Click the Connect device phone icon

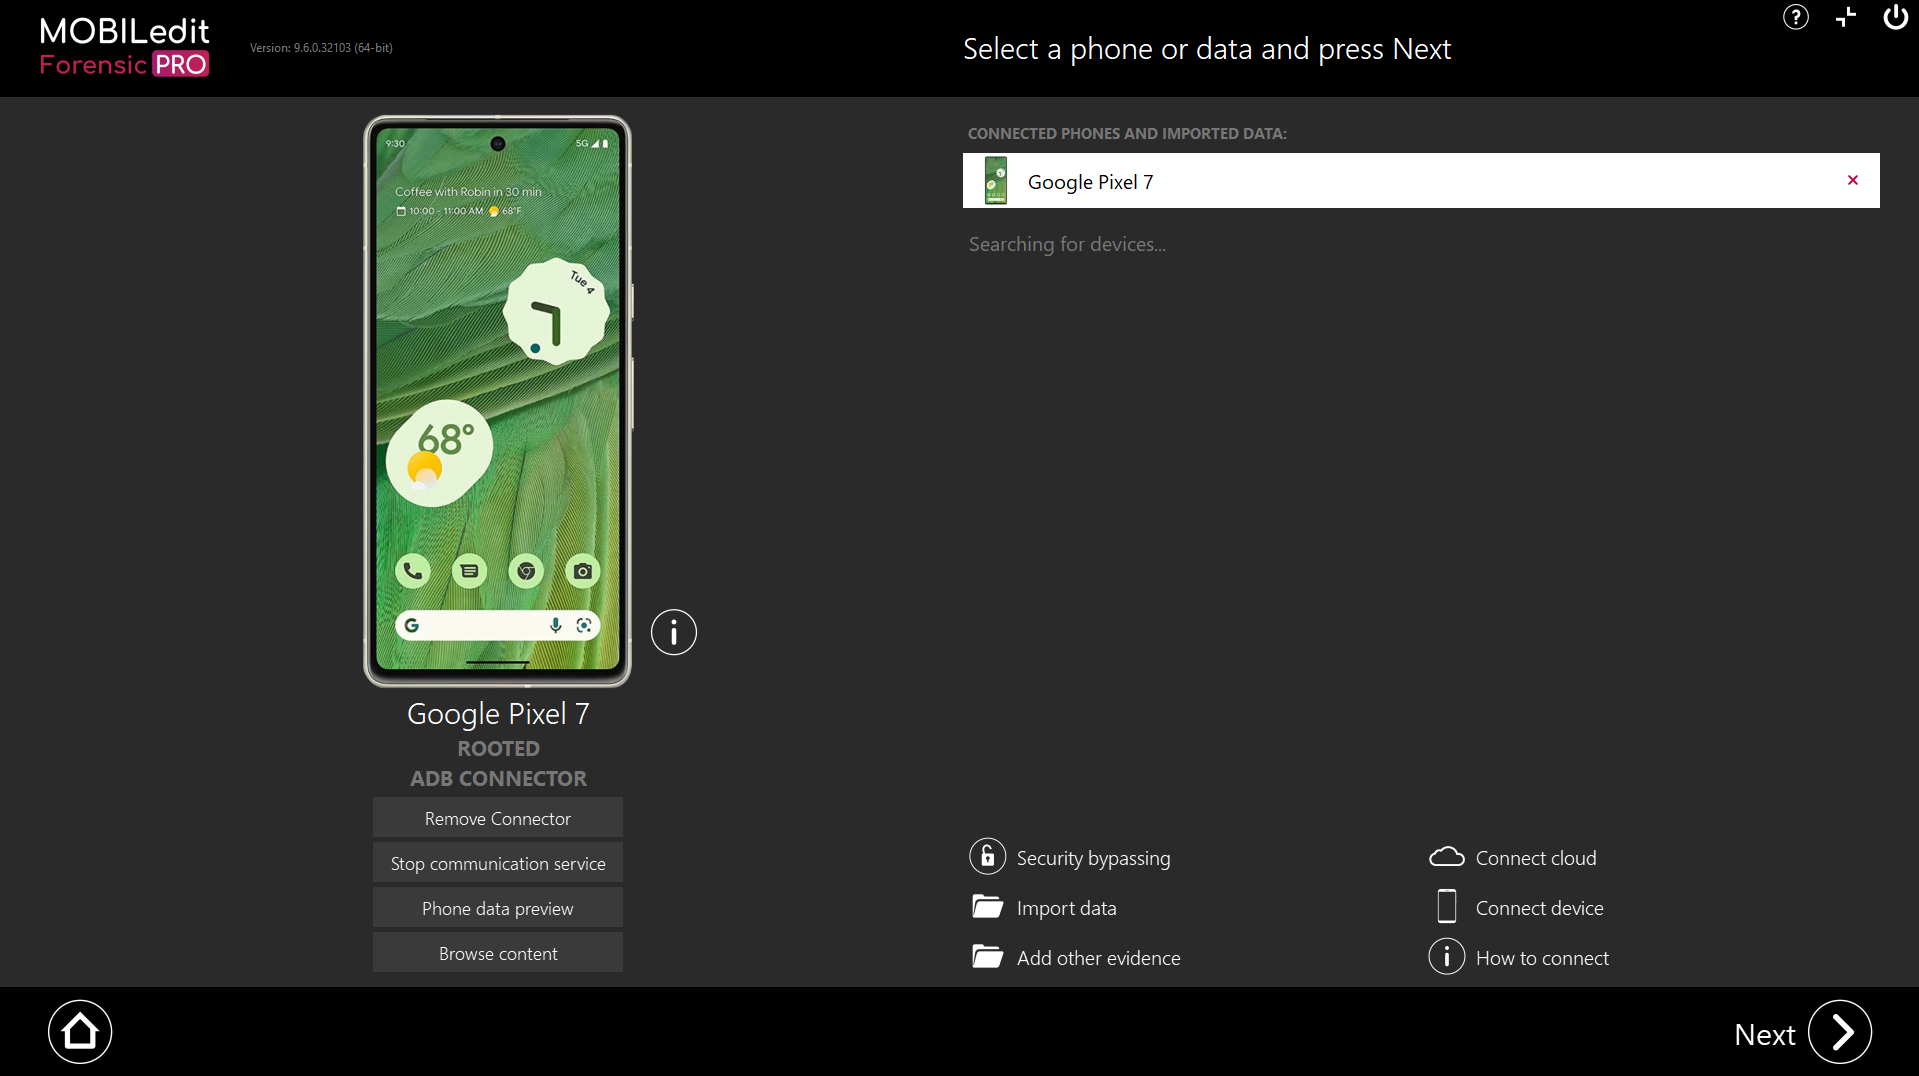coord(1446,906)
